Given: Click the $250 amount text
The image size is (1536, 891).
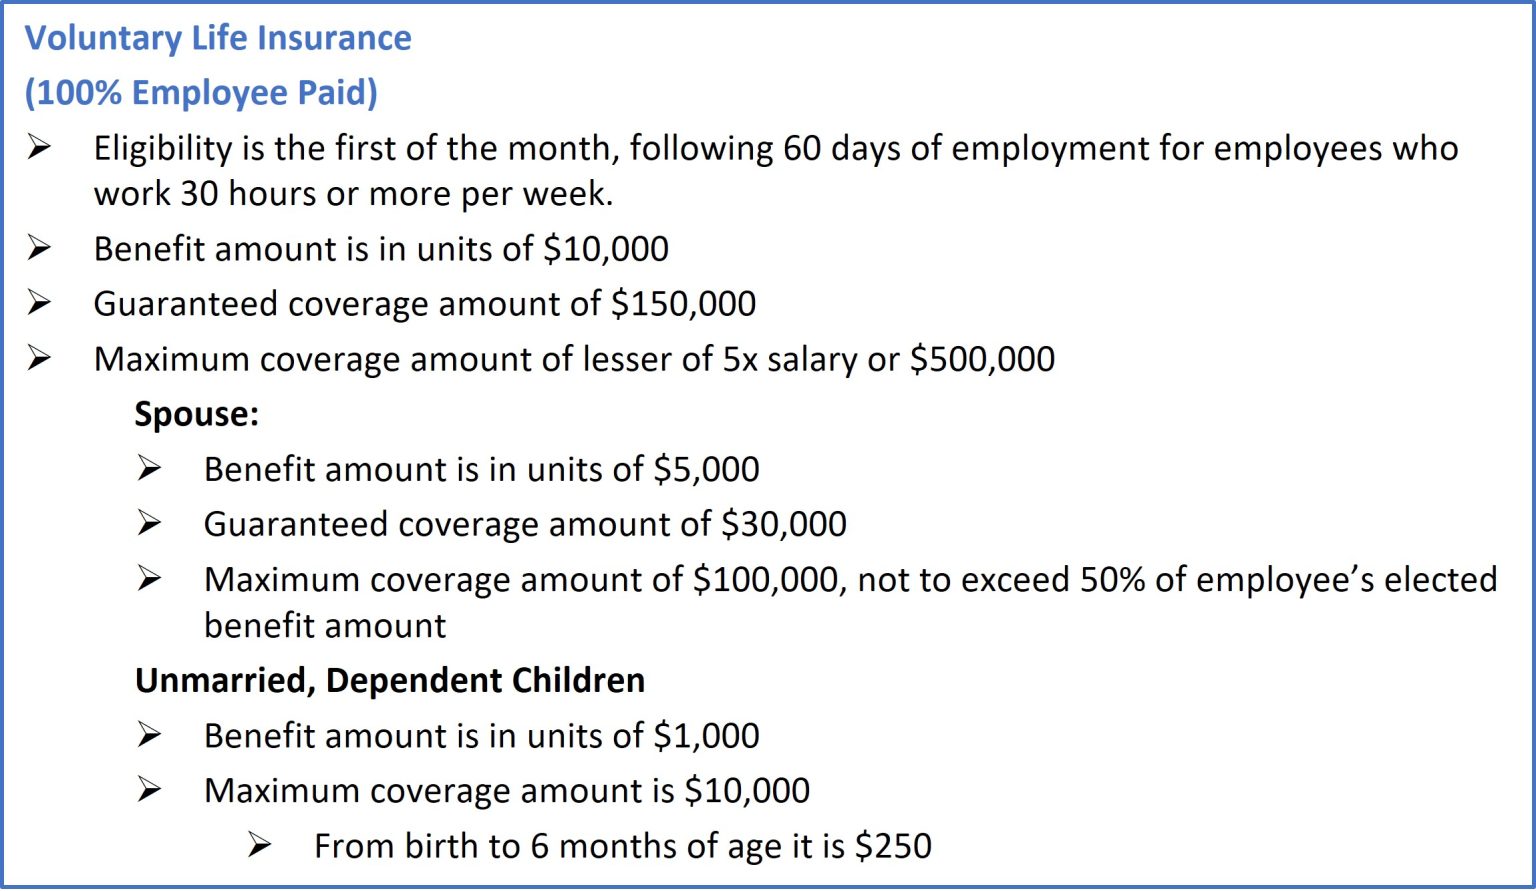Looking at the screenshot, I should [x=893, y=846].
